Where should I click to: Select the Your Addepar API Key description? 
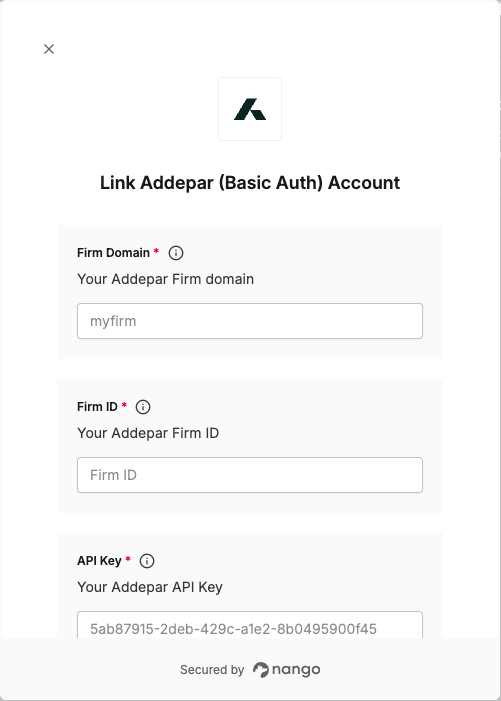(x=150, y=587)
